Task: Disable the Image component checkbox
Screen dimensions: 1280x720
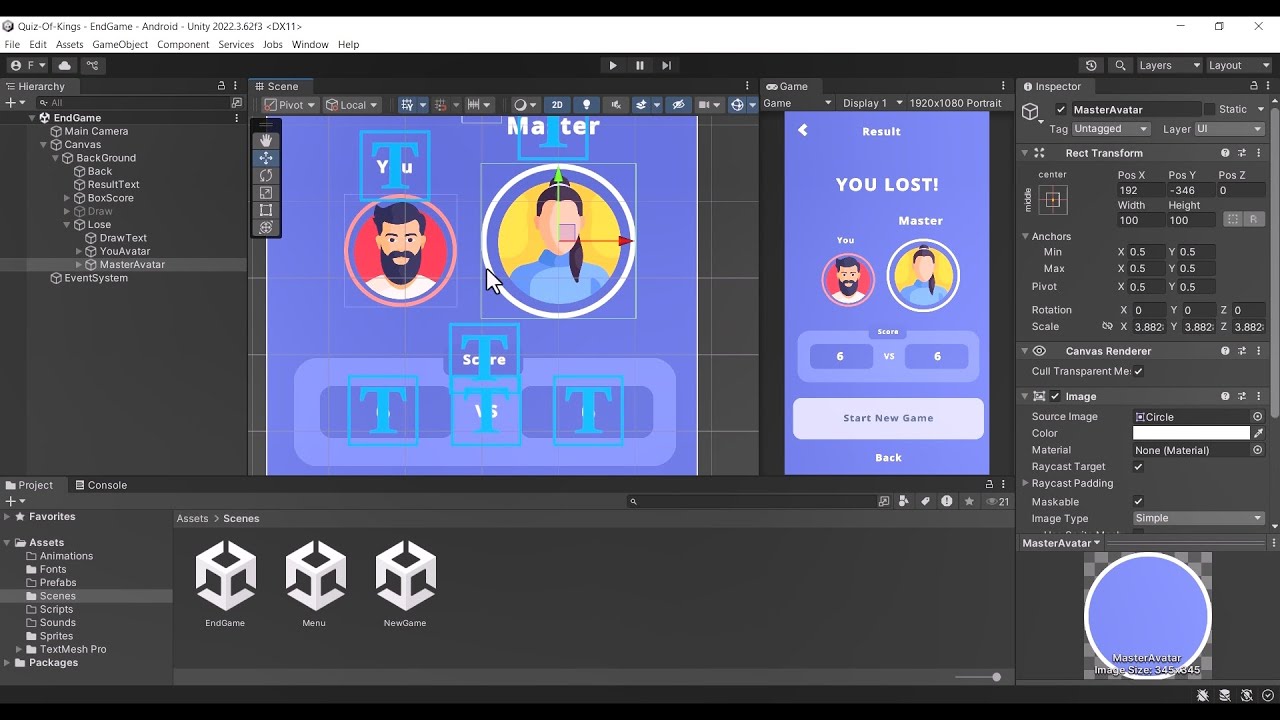Action: (x=1055, y=397)
